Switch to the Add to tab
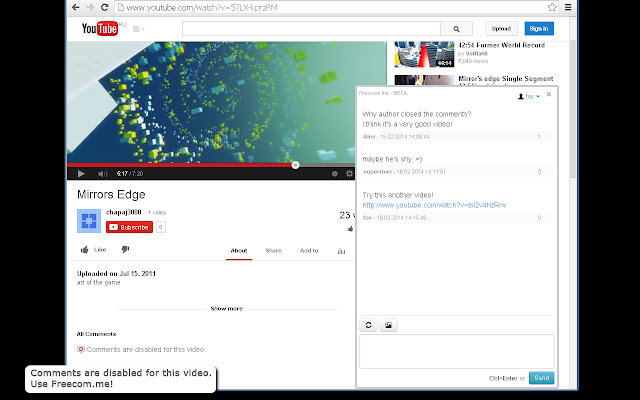 [309, 251]
